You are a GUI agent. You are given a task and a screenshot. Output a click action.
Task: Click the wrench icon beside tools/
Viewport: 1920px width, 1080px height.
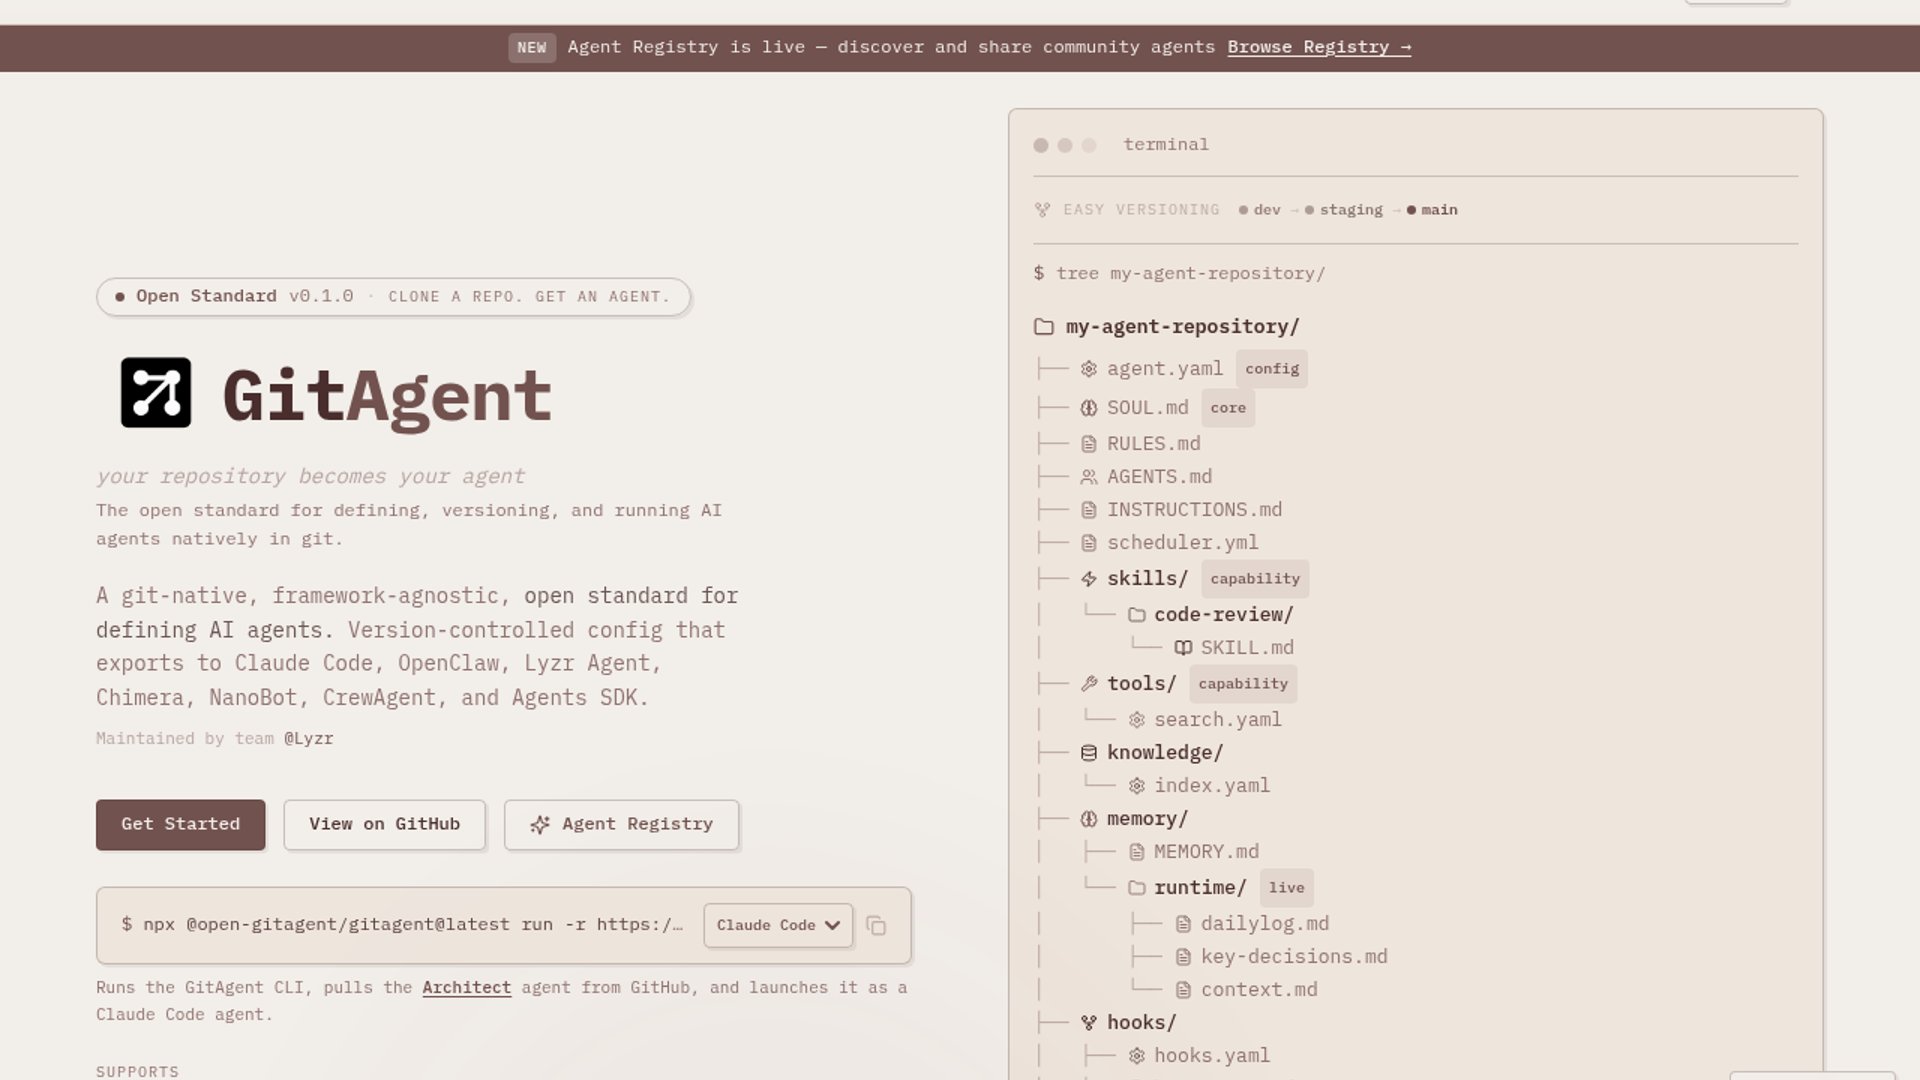1089,684
